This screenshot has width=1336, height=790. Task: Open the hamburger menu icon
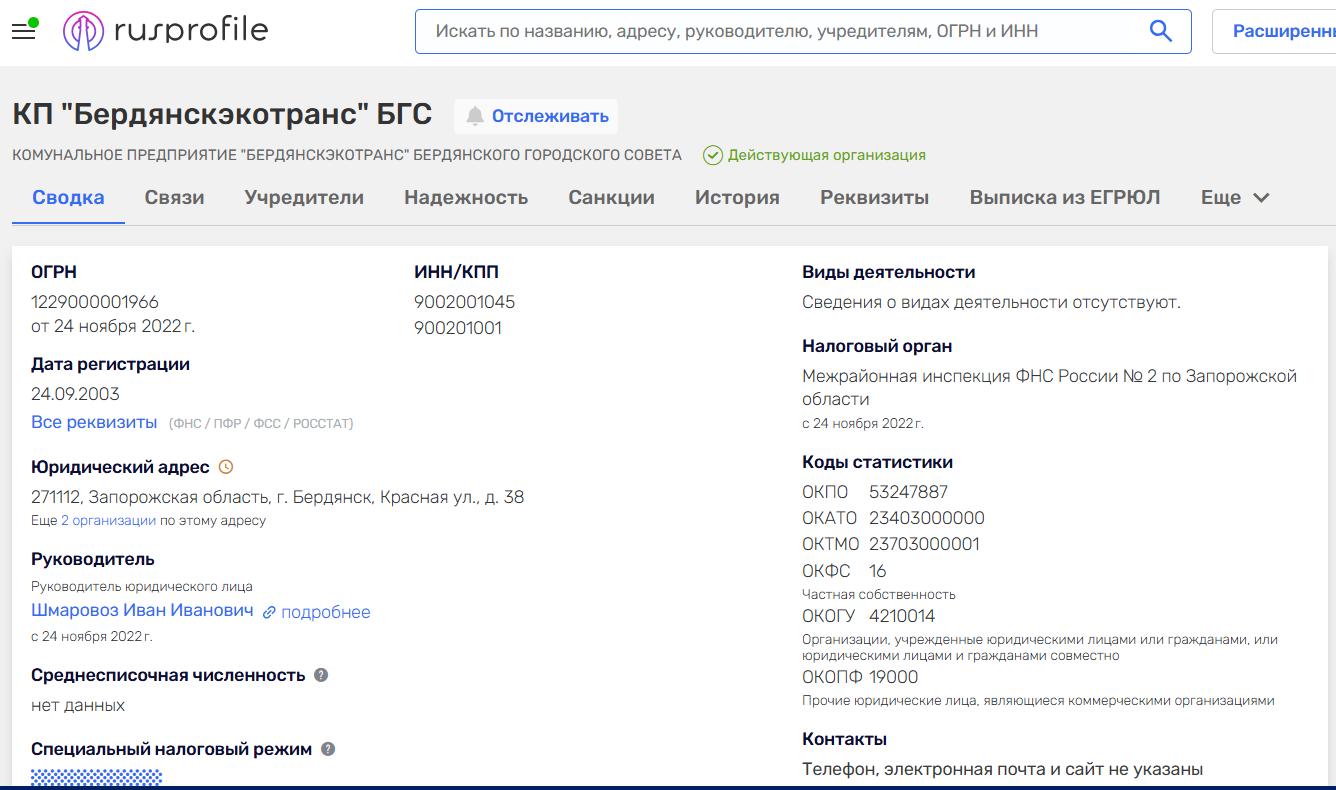point(23,31)
